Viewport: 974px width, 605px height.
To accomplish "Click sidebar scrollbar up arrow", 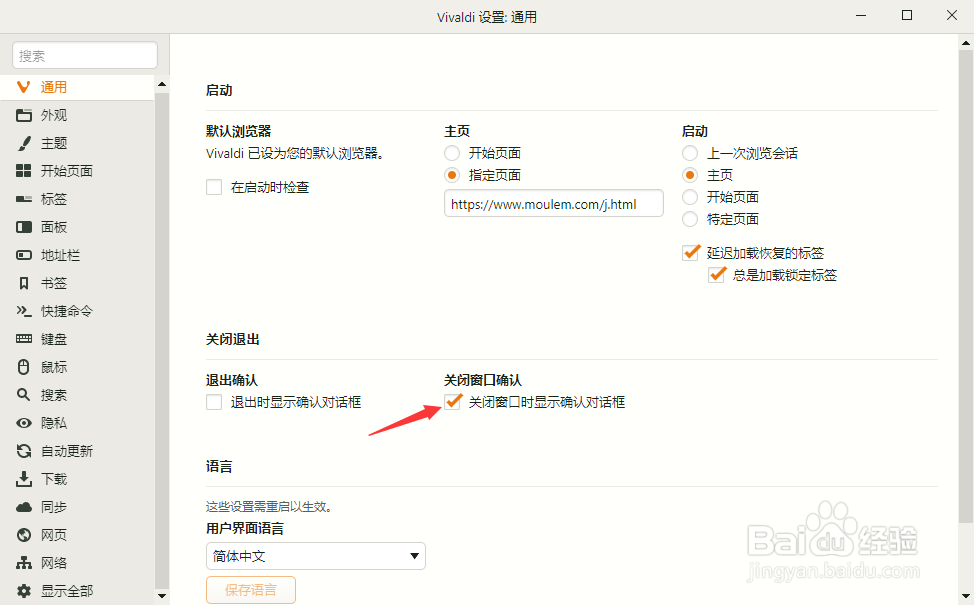I will [162, 84].
